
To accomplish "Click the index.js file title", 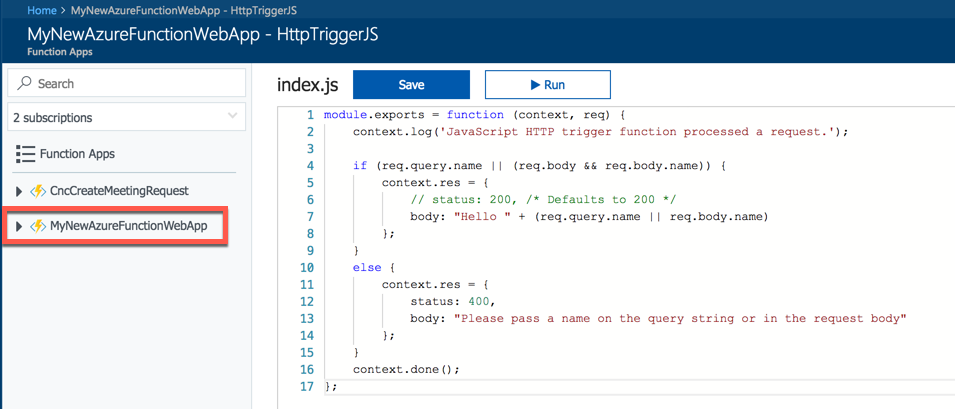I will tap(307, 85).
